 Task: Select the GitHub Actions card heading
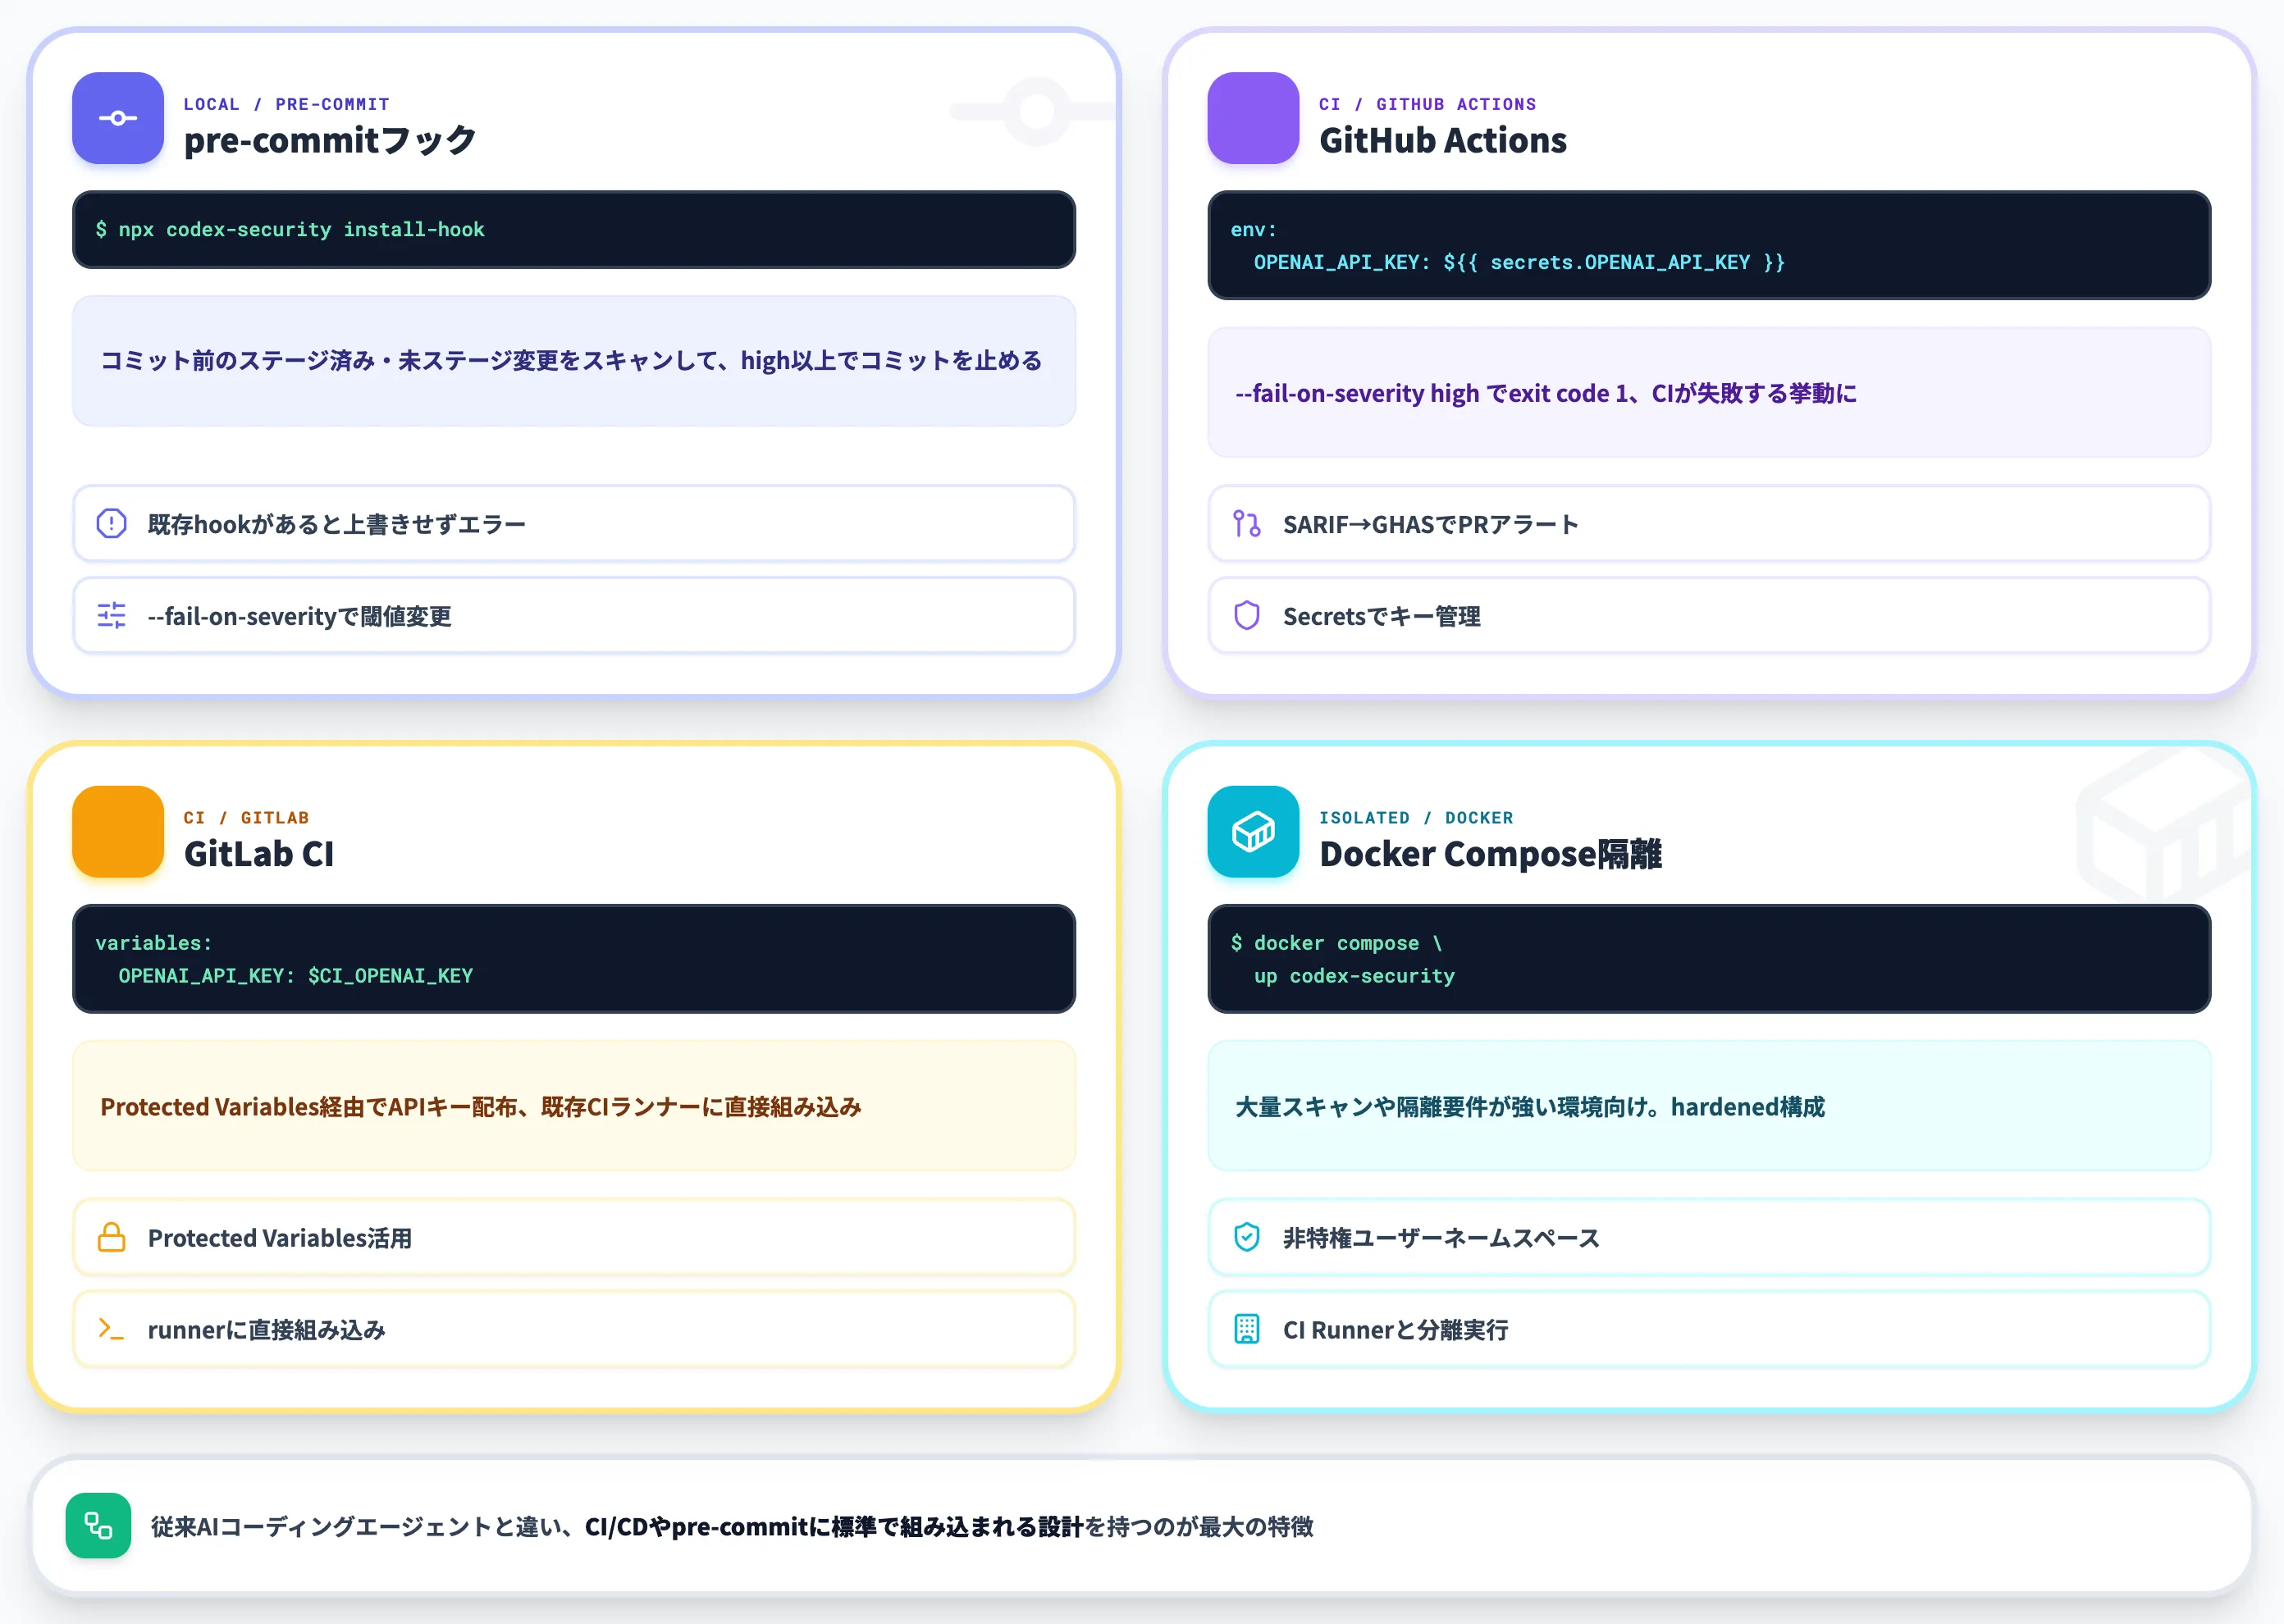1443,140
